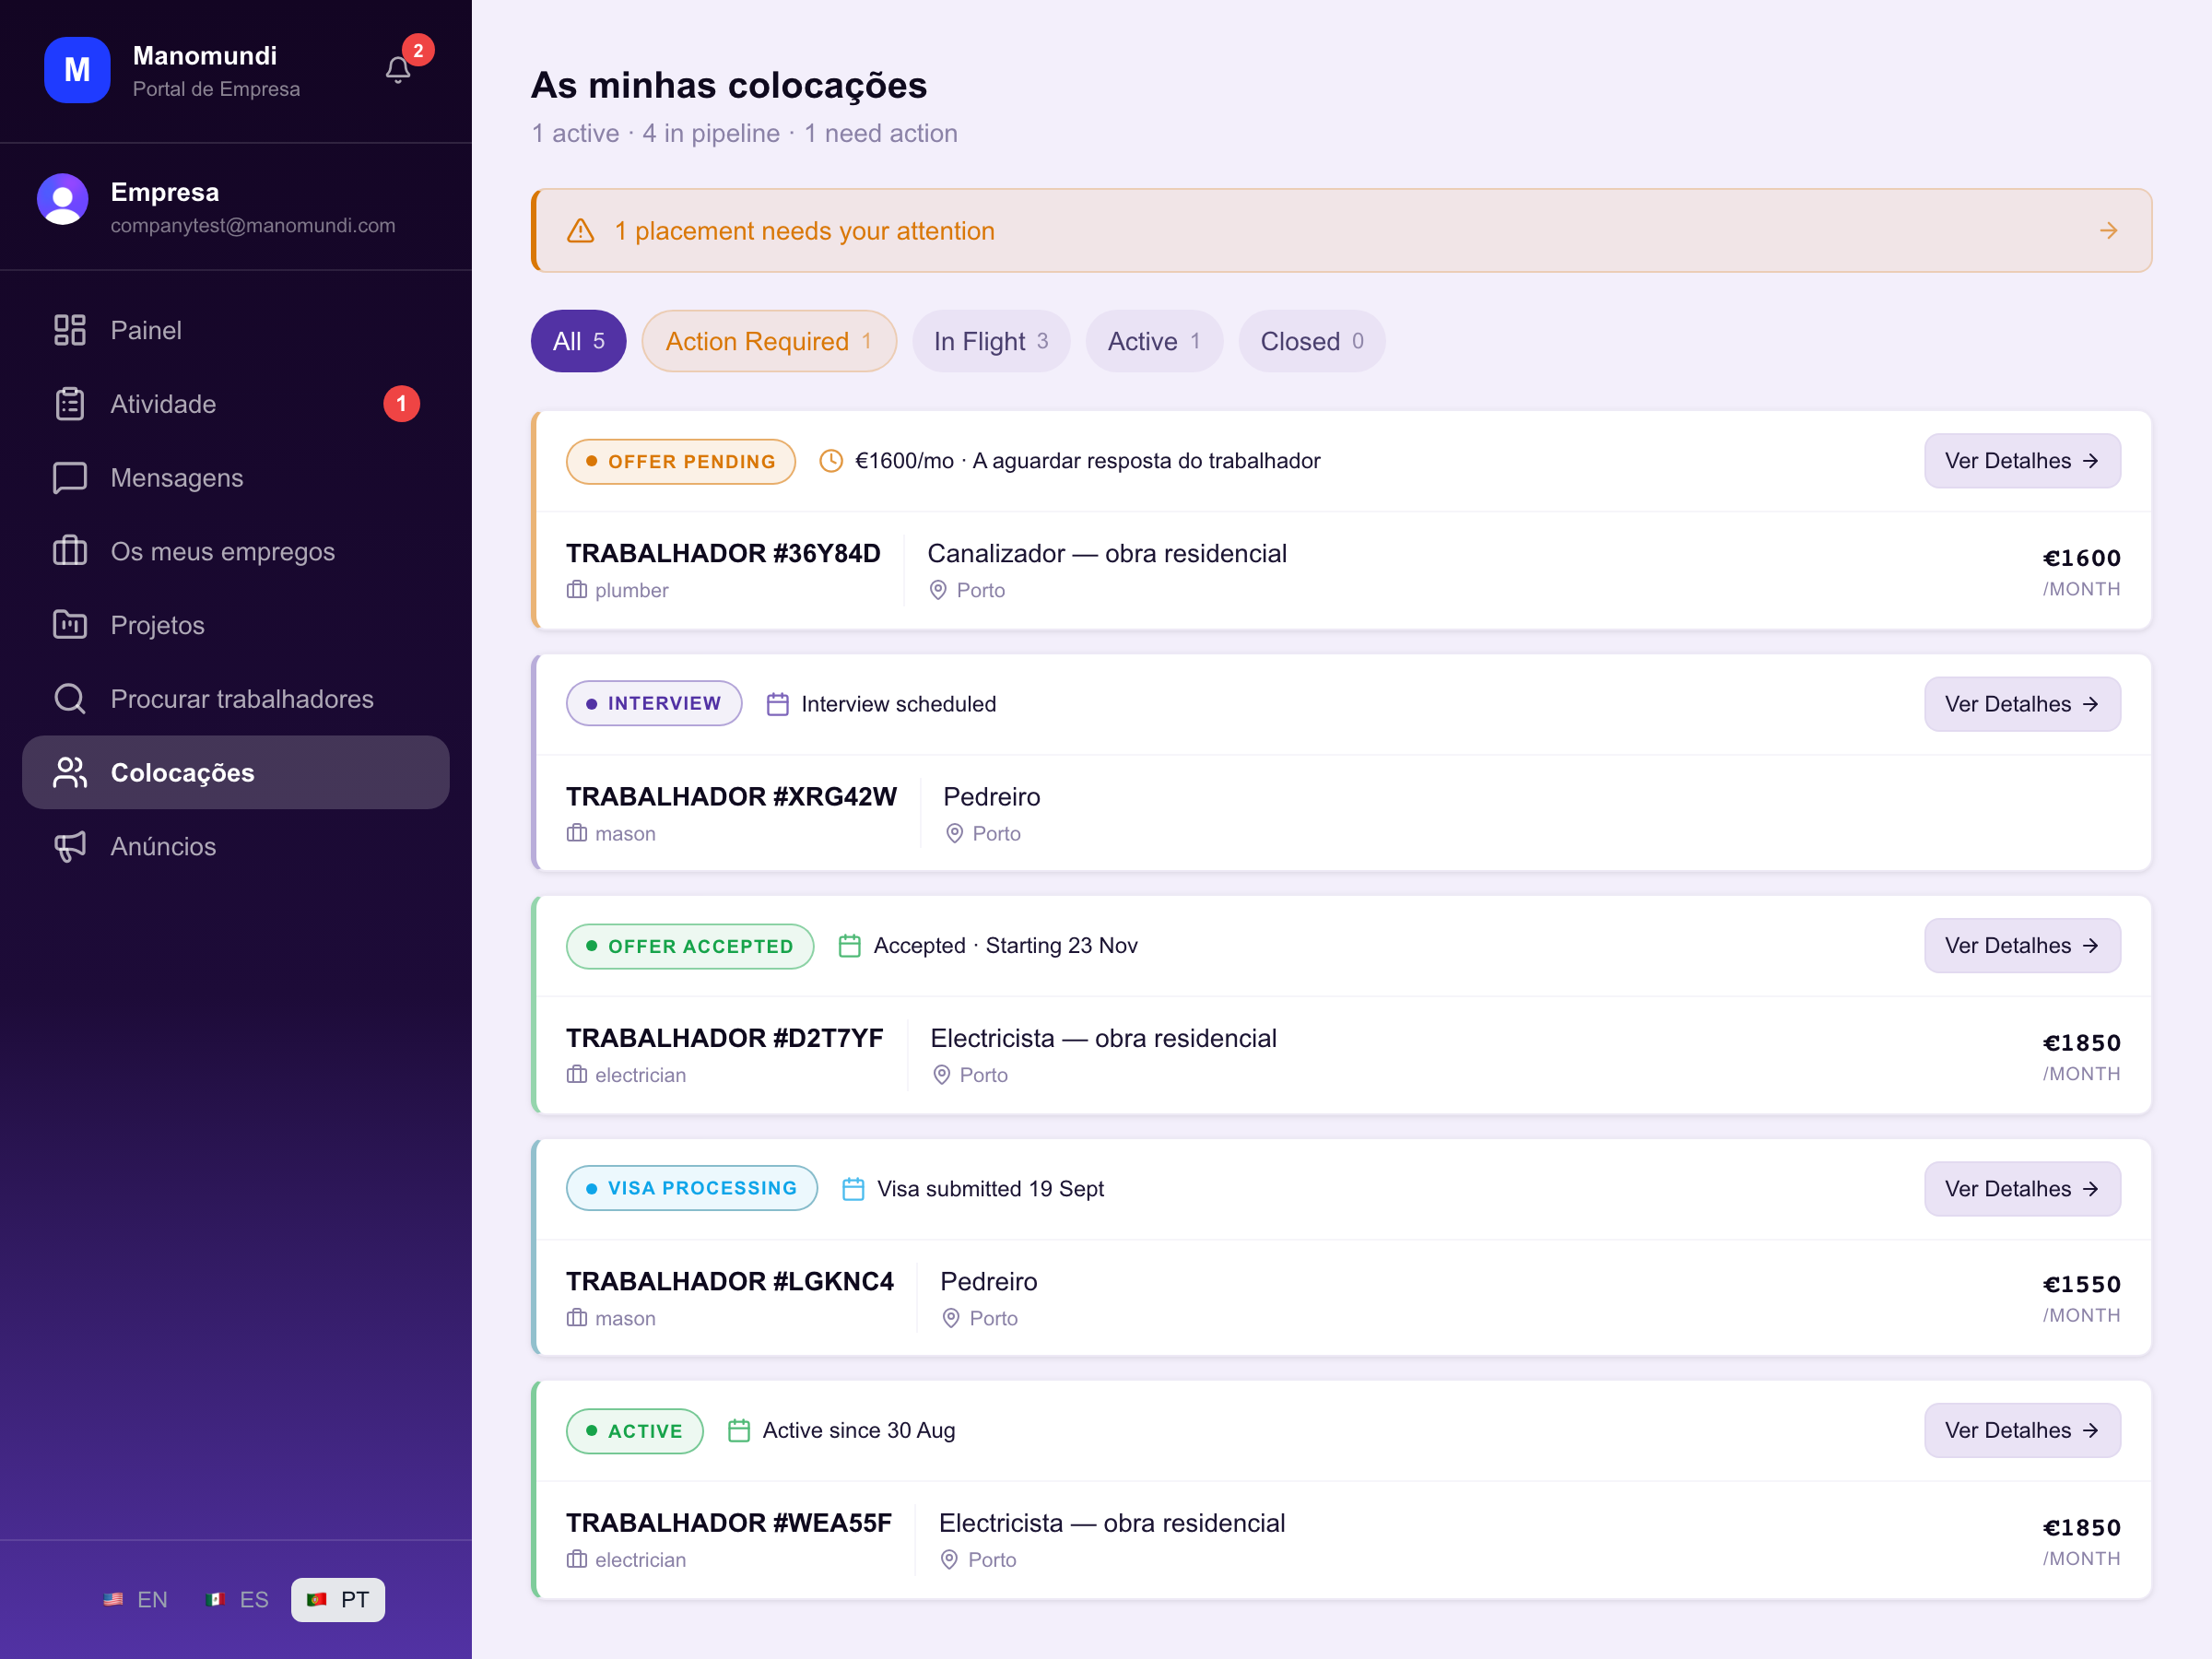Open Atividade in the sidebar

(x=236, y=404)
